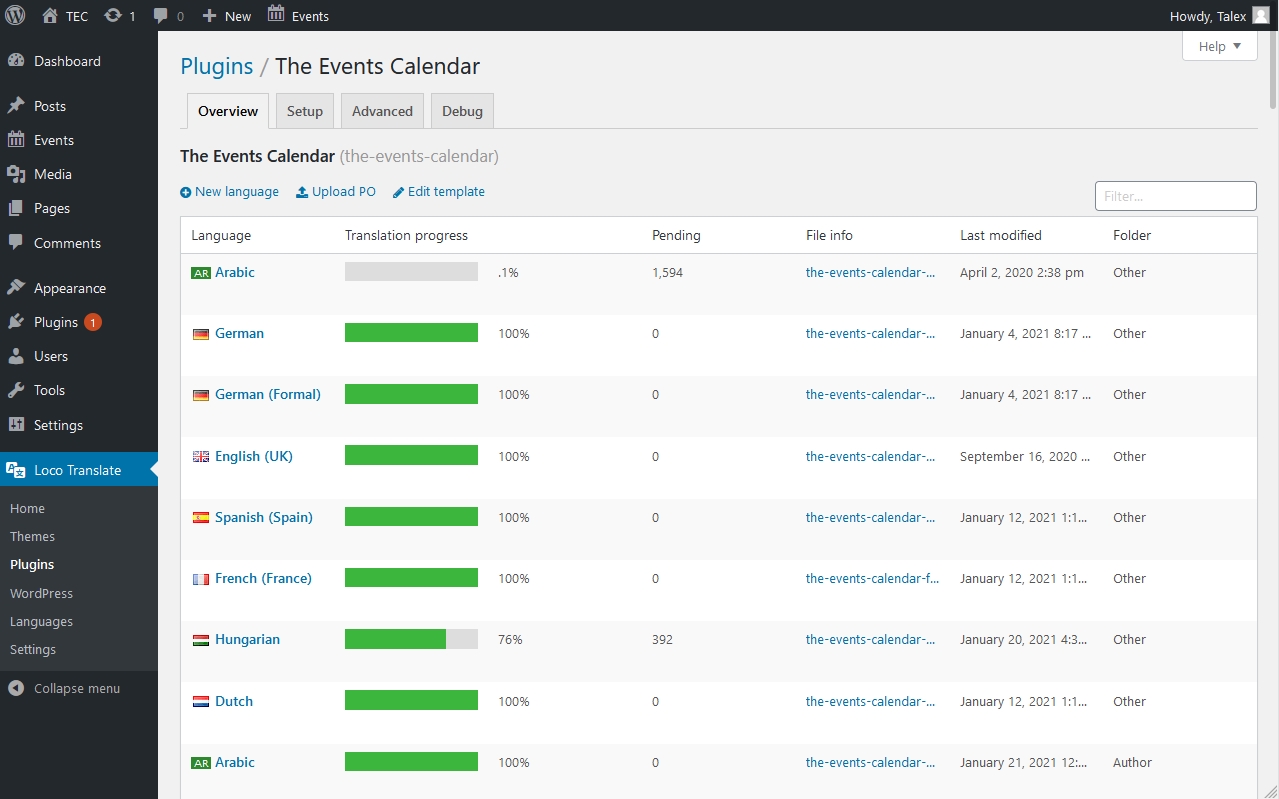Screen dimensions: 1279x799
Task: Click the Appearance brush icon
Action: point(16,288)
